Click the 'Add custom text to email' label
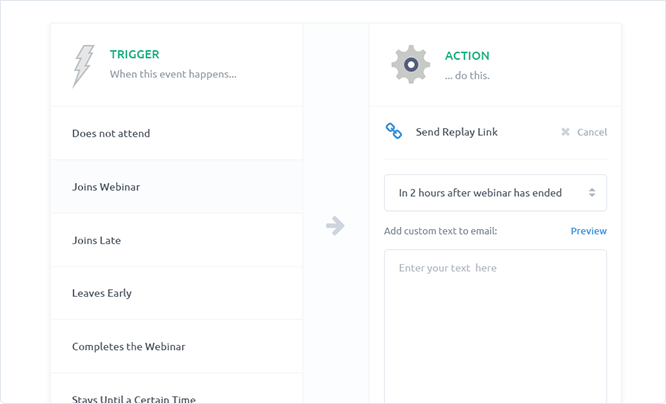 pos(440,231)
